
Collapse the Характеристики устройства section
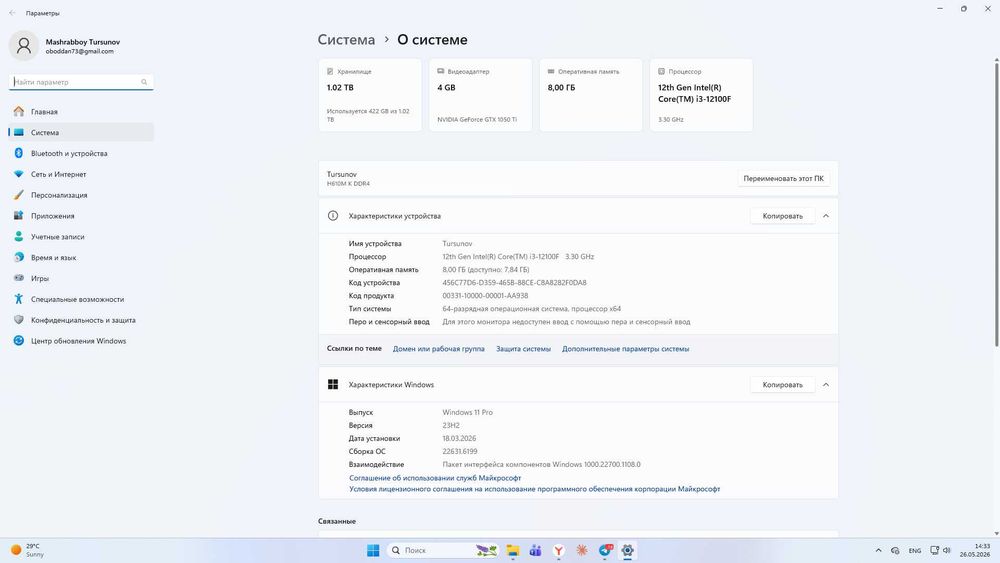826,216
